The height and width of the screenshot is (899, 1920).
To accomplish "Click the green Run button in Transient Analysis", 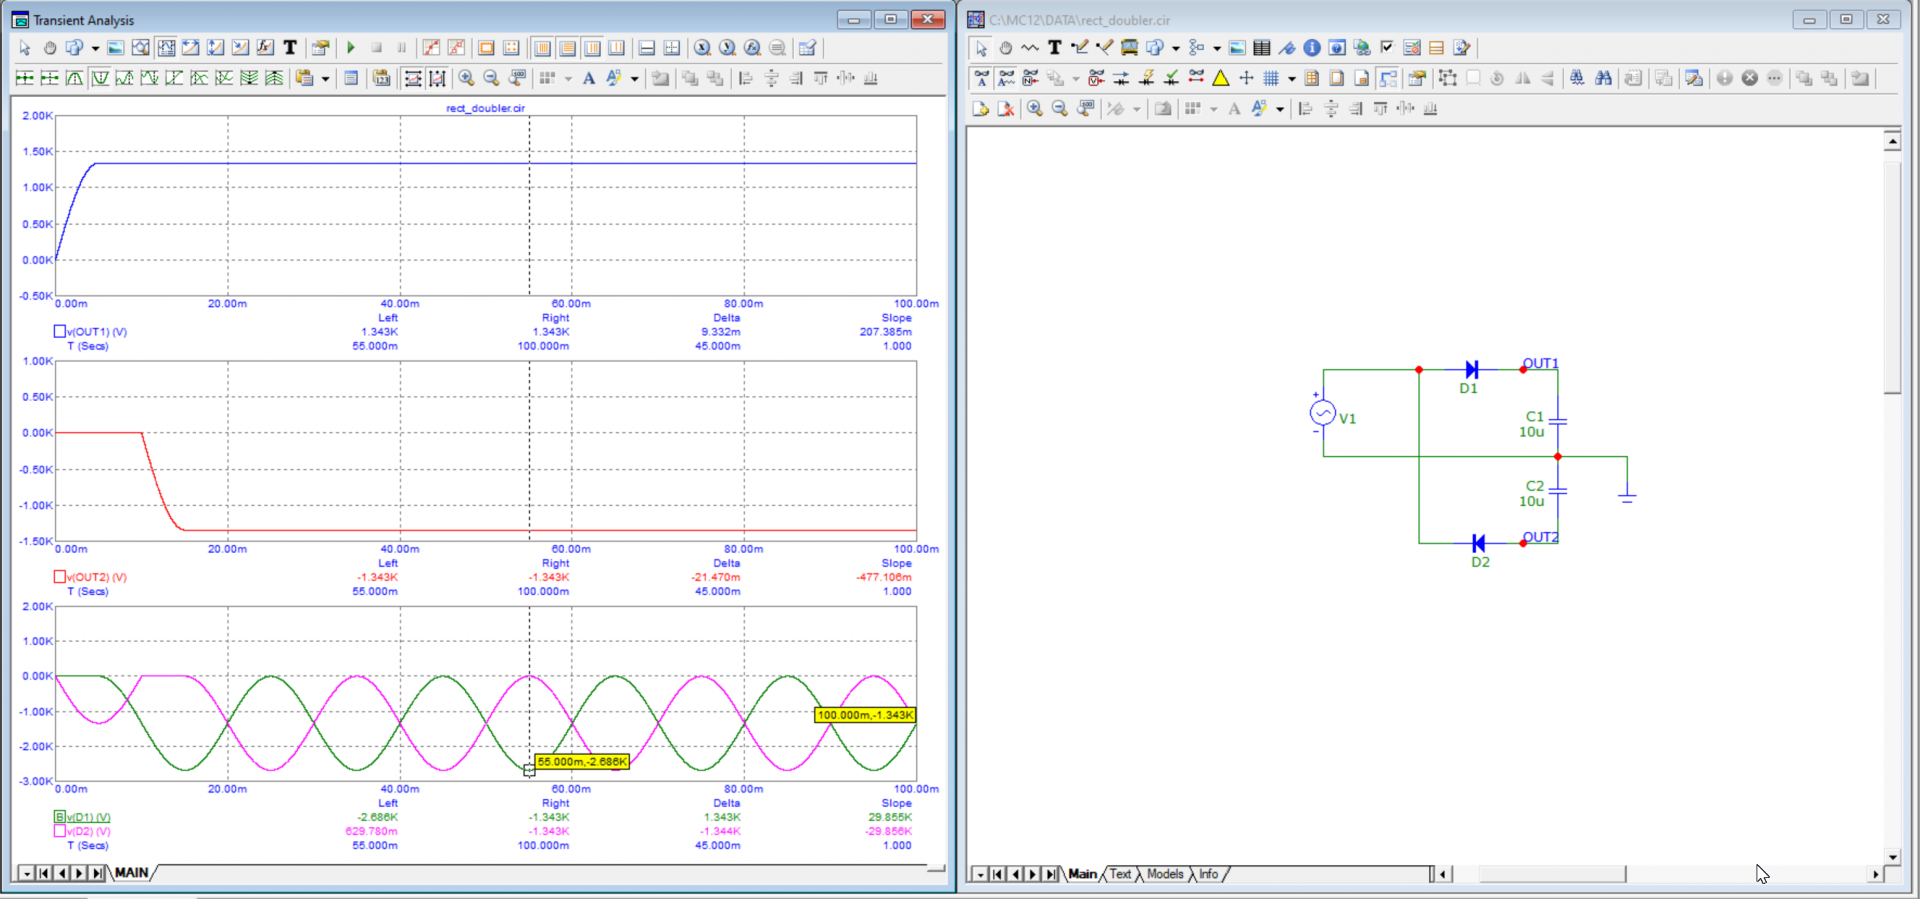I will click(x=351, y=47).
